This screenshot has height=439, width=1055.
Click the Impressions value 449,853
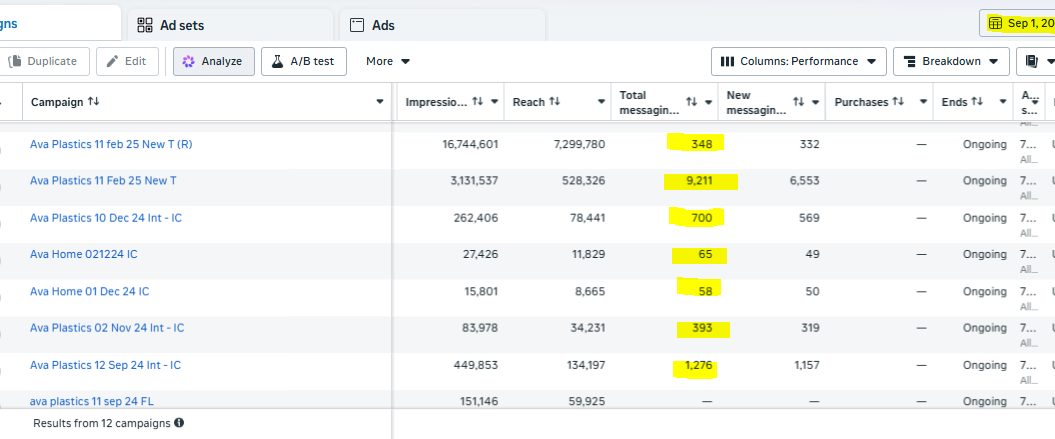pyautogui.click(x=474, y=365)
